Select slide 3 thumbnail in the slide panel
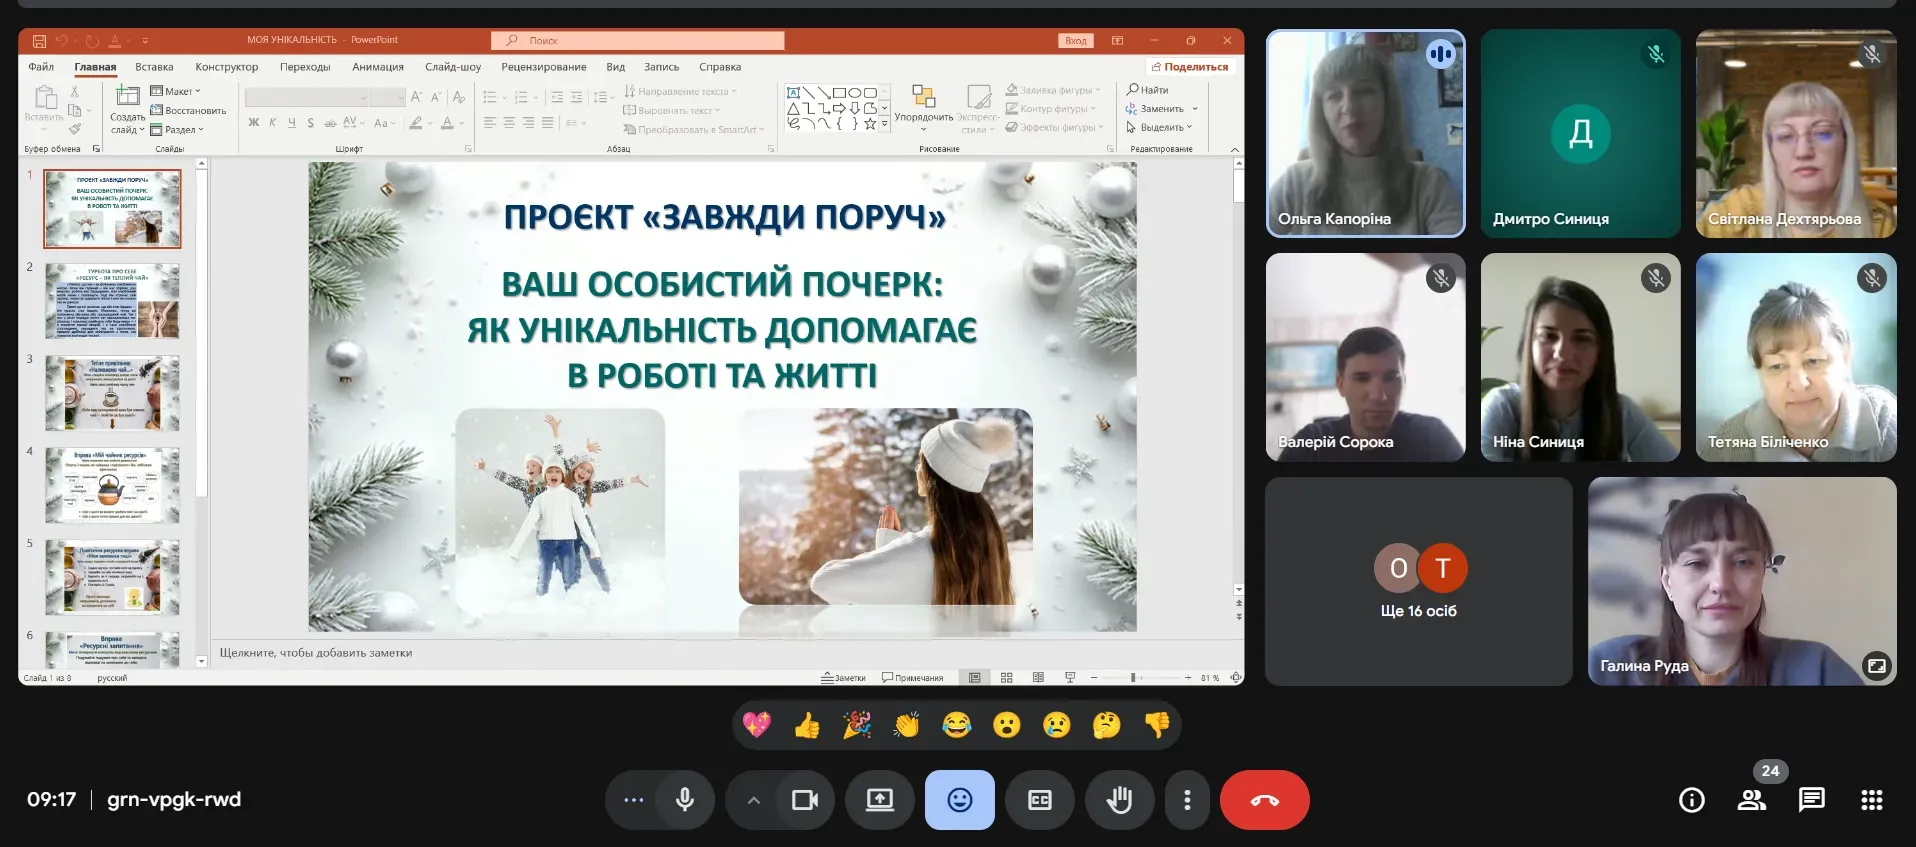The width and height of the screenshot is (1916, 847). tap(112, 393)
